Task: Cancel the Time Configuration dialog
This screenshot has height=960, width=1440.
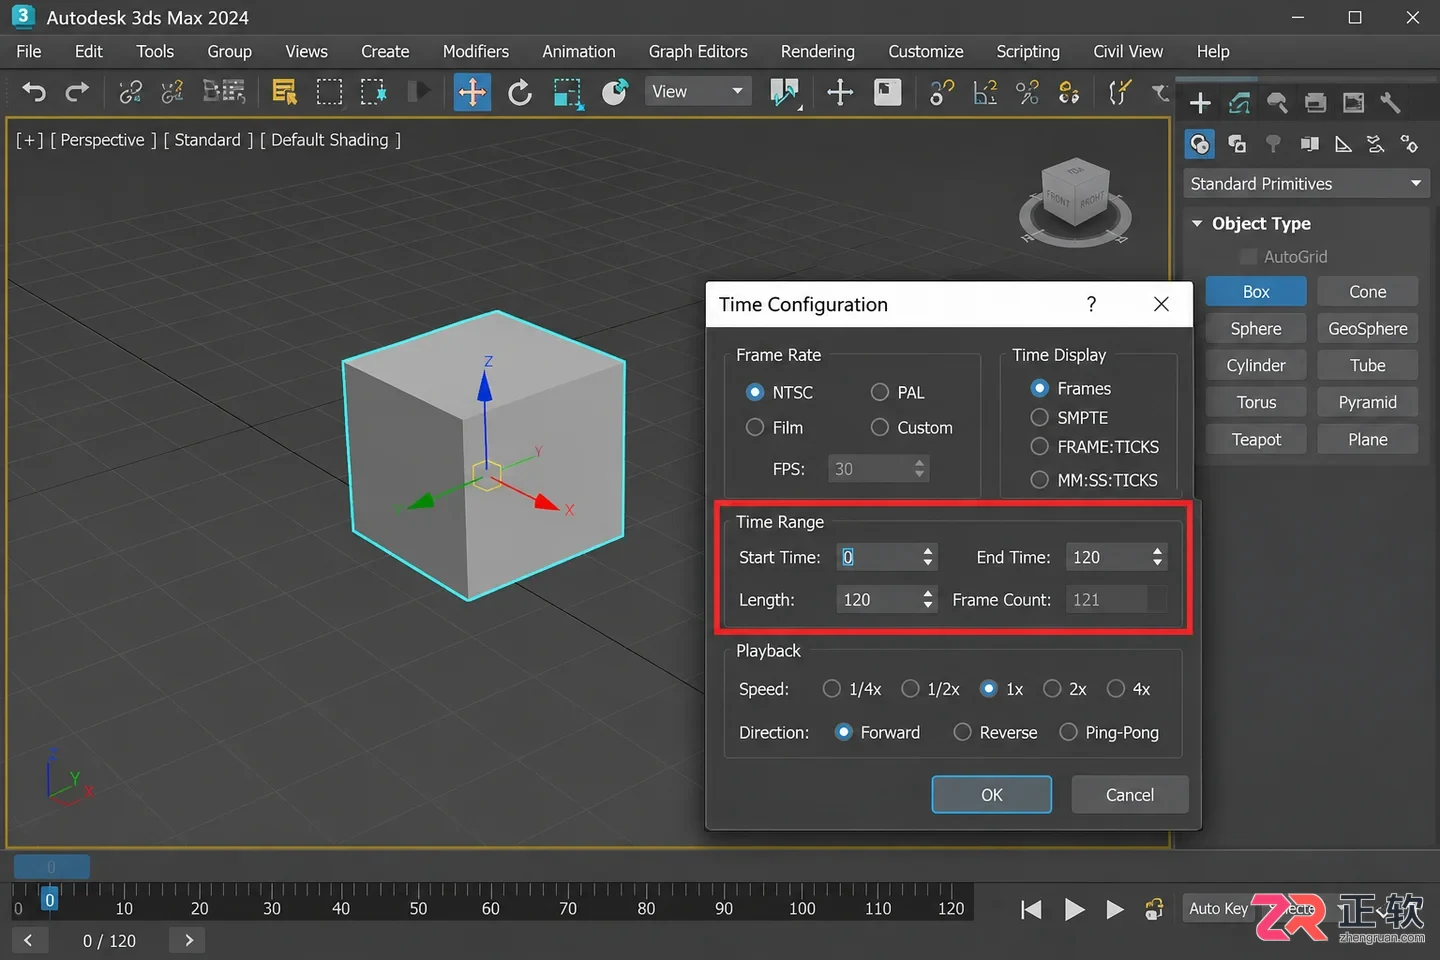Action: 1130,795
